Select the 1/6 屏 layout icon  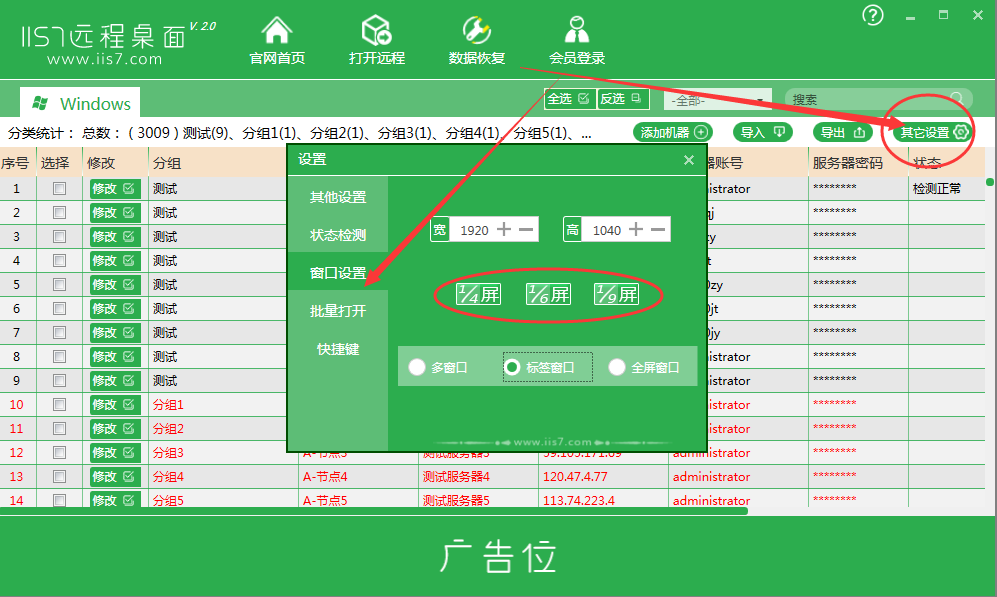point(547,294)
